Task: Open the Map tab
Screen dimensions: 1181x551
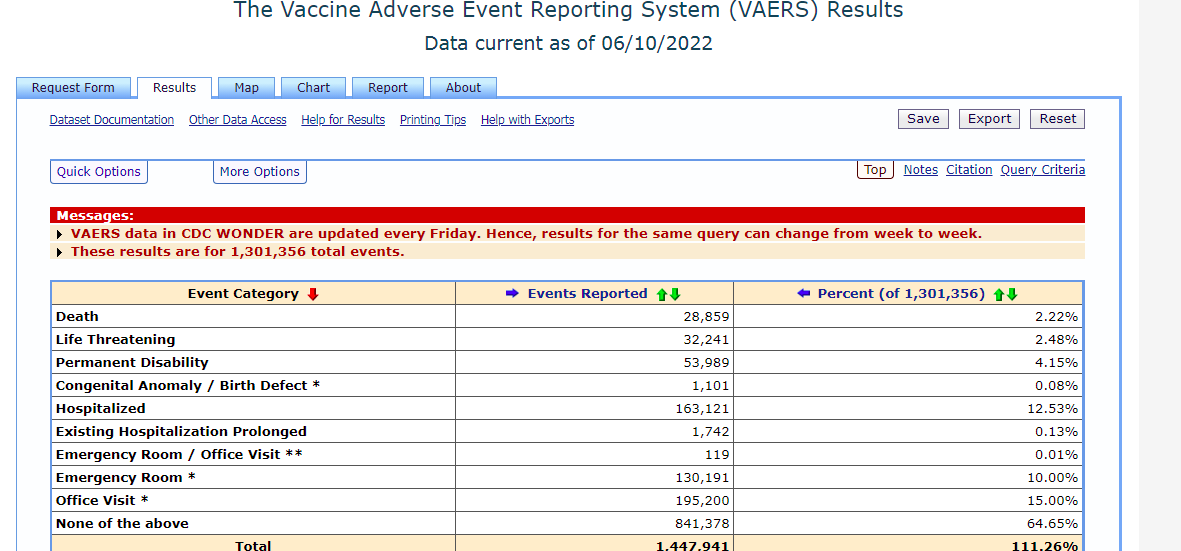Action: (x=246, y=88)
